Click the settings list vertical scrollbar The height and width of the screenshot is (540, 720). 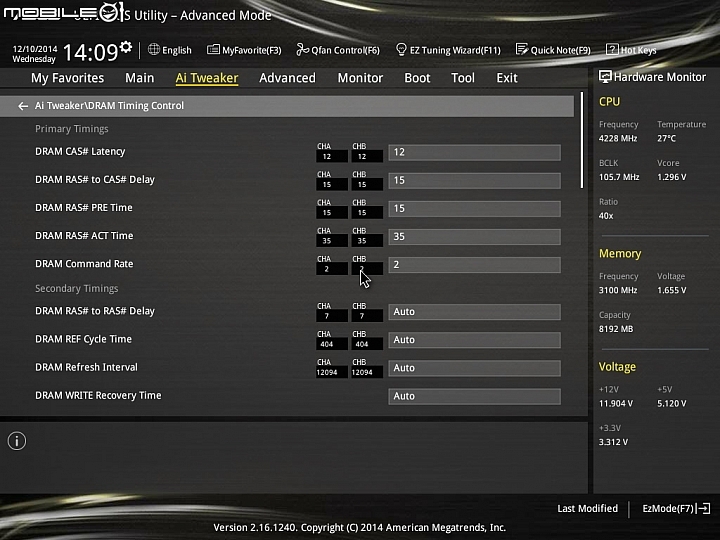point(582,140)
